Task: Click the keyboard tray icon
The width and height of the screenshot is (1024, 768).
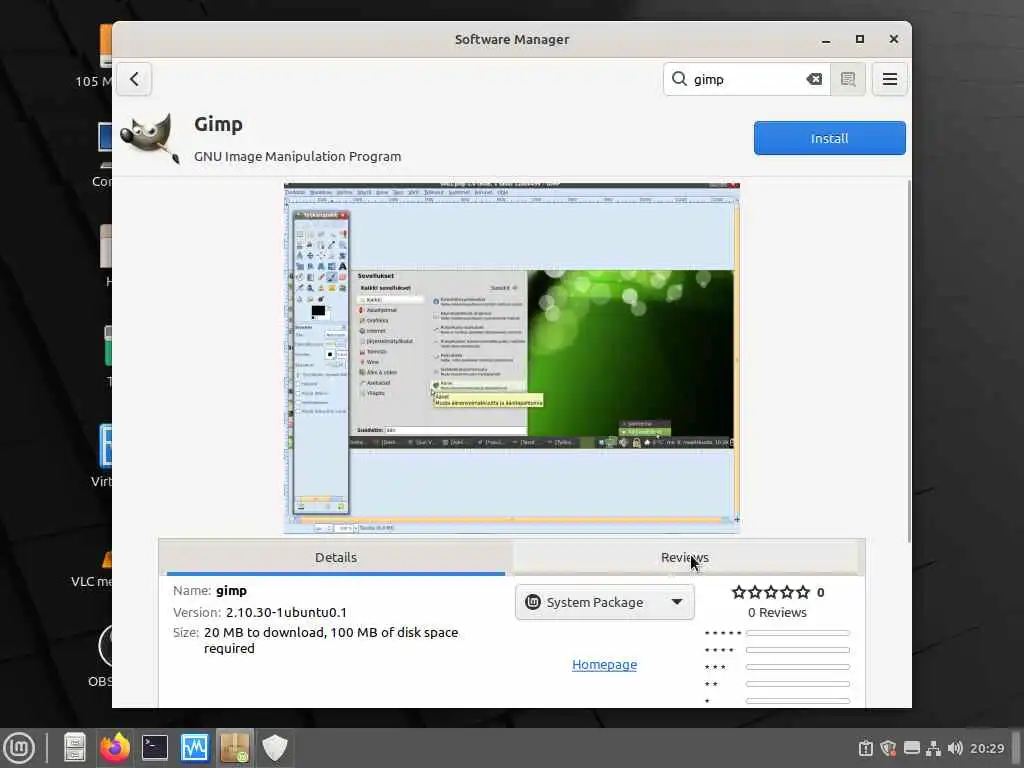Action: pyautogui.click(x=912, y=748)
